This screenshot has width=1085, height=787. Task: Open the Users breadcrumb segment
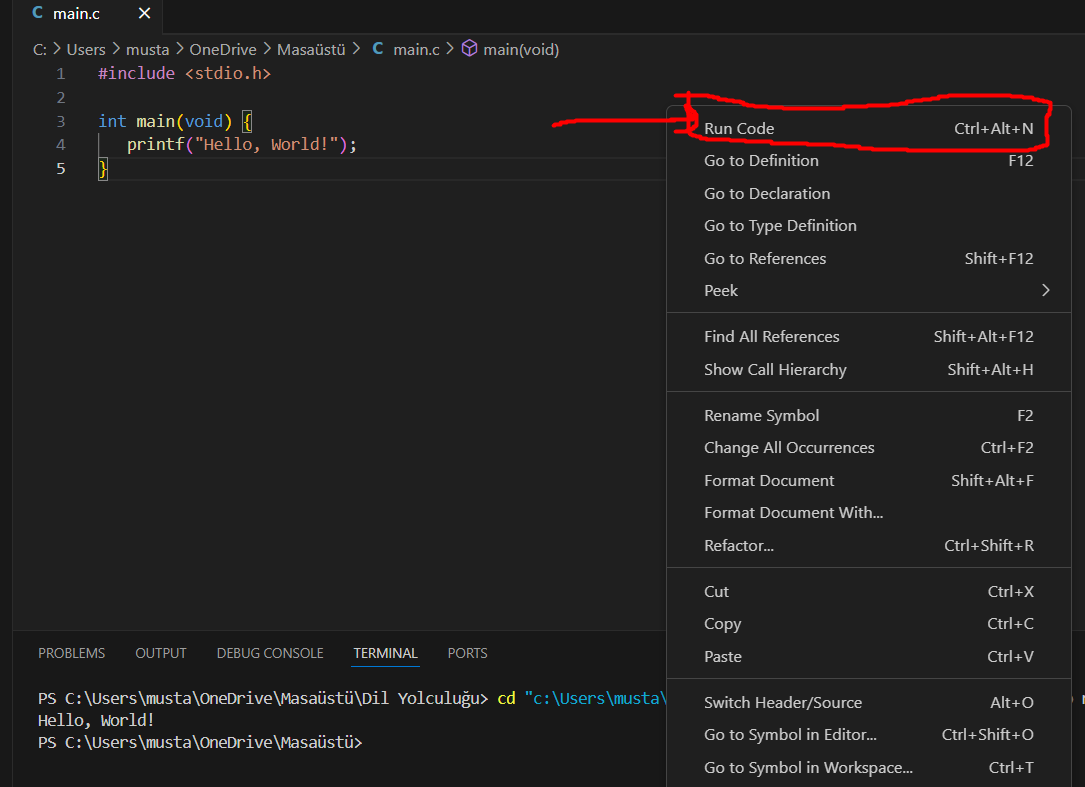point(86,50)
